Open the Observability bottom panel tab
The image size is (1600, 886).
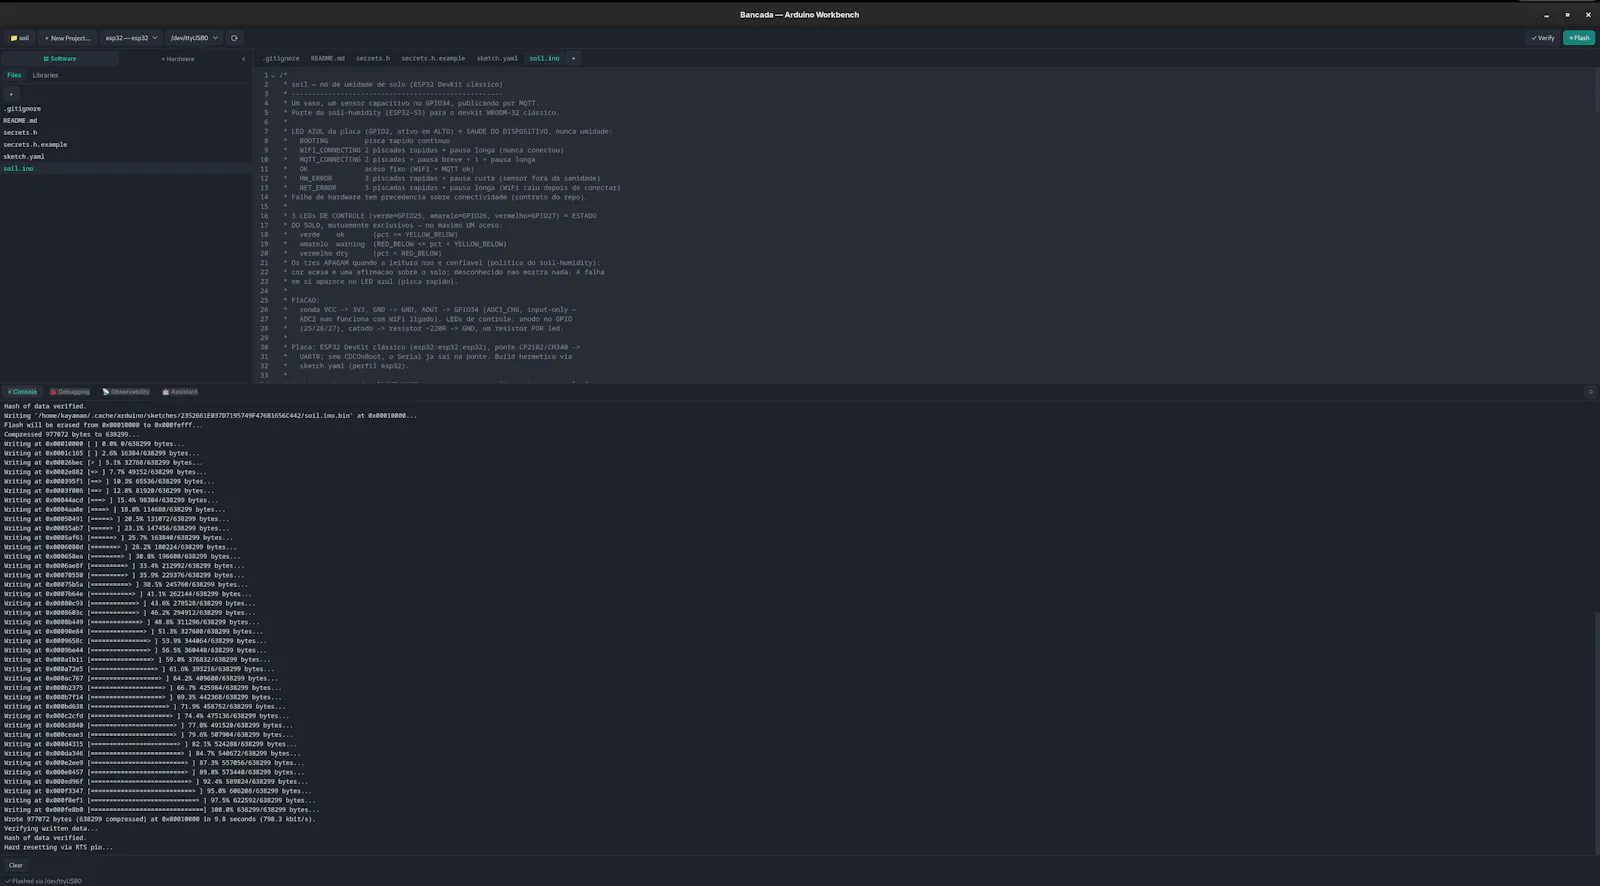pyautogui.click(x=126, y=392)
